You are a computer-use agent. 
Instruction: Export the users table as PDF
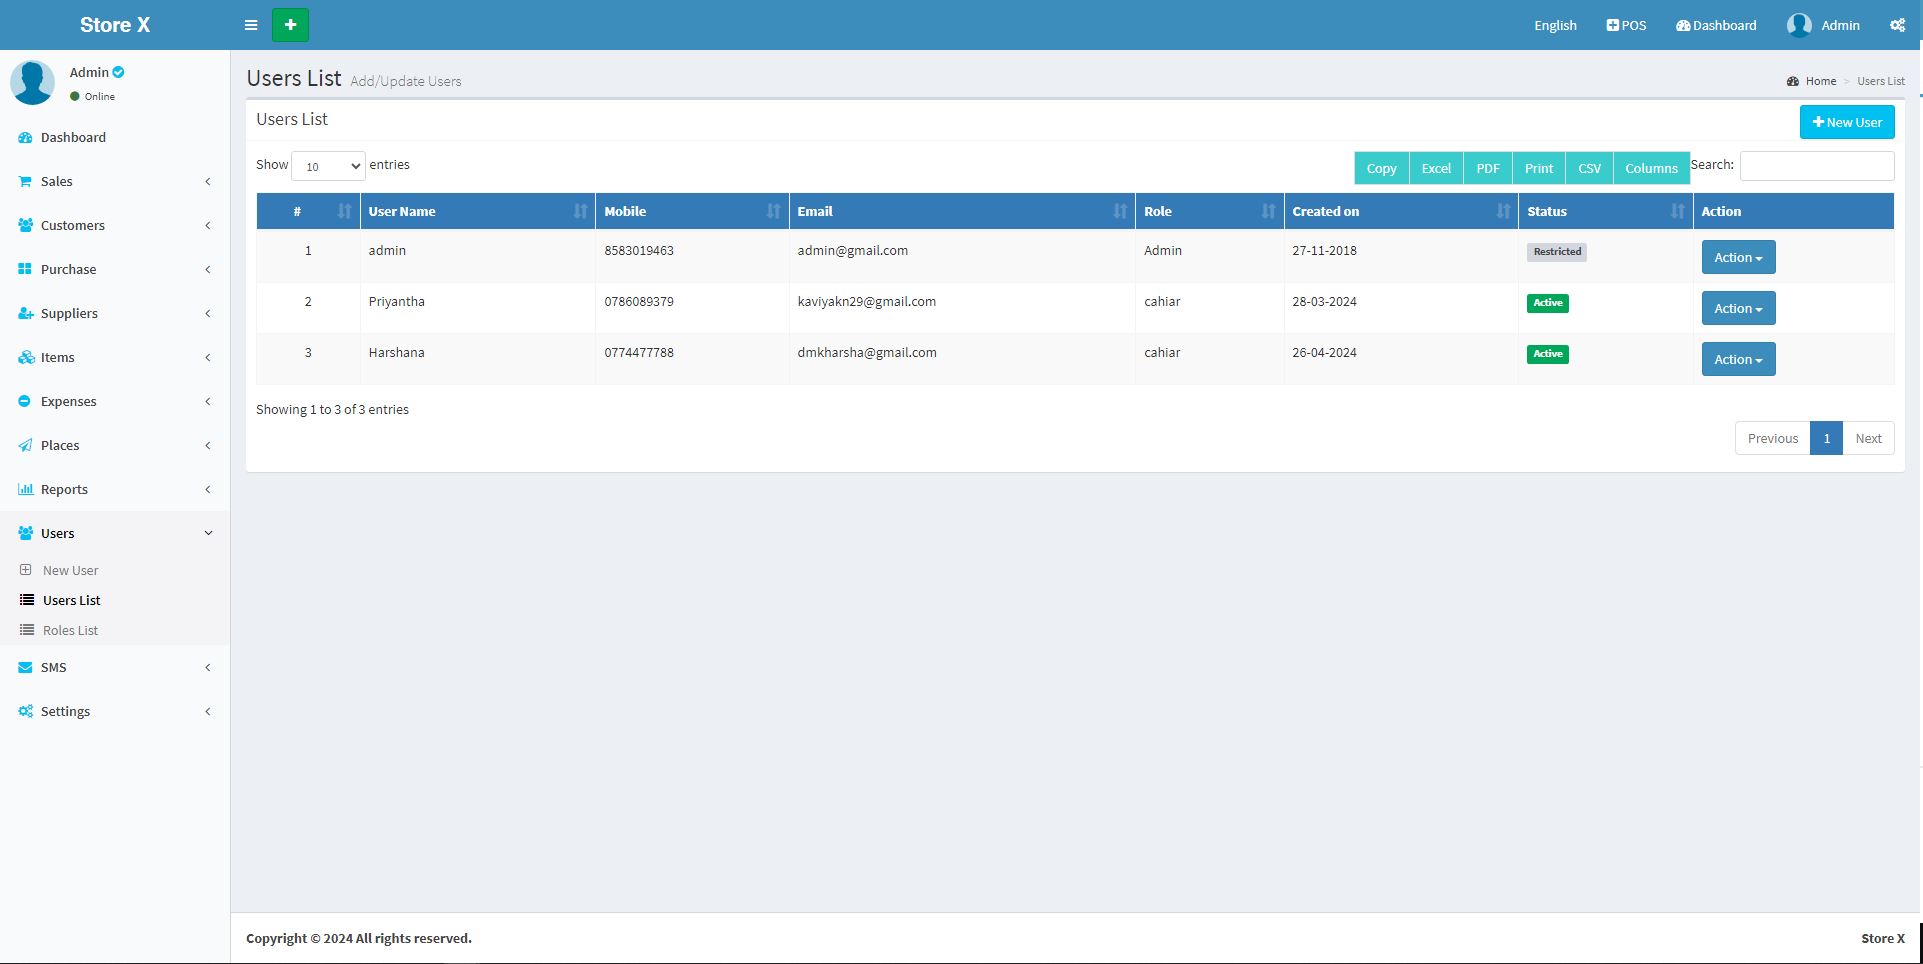point(1487,168)
